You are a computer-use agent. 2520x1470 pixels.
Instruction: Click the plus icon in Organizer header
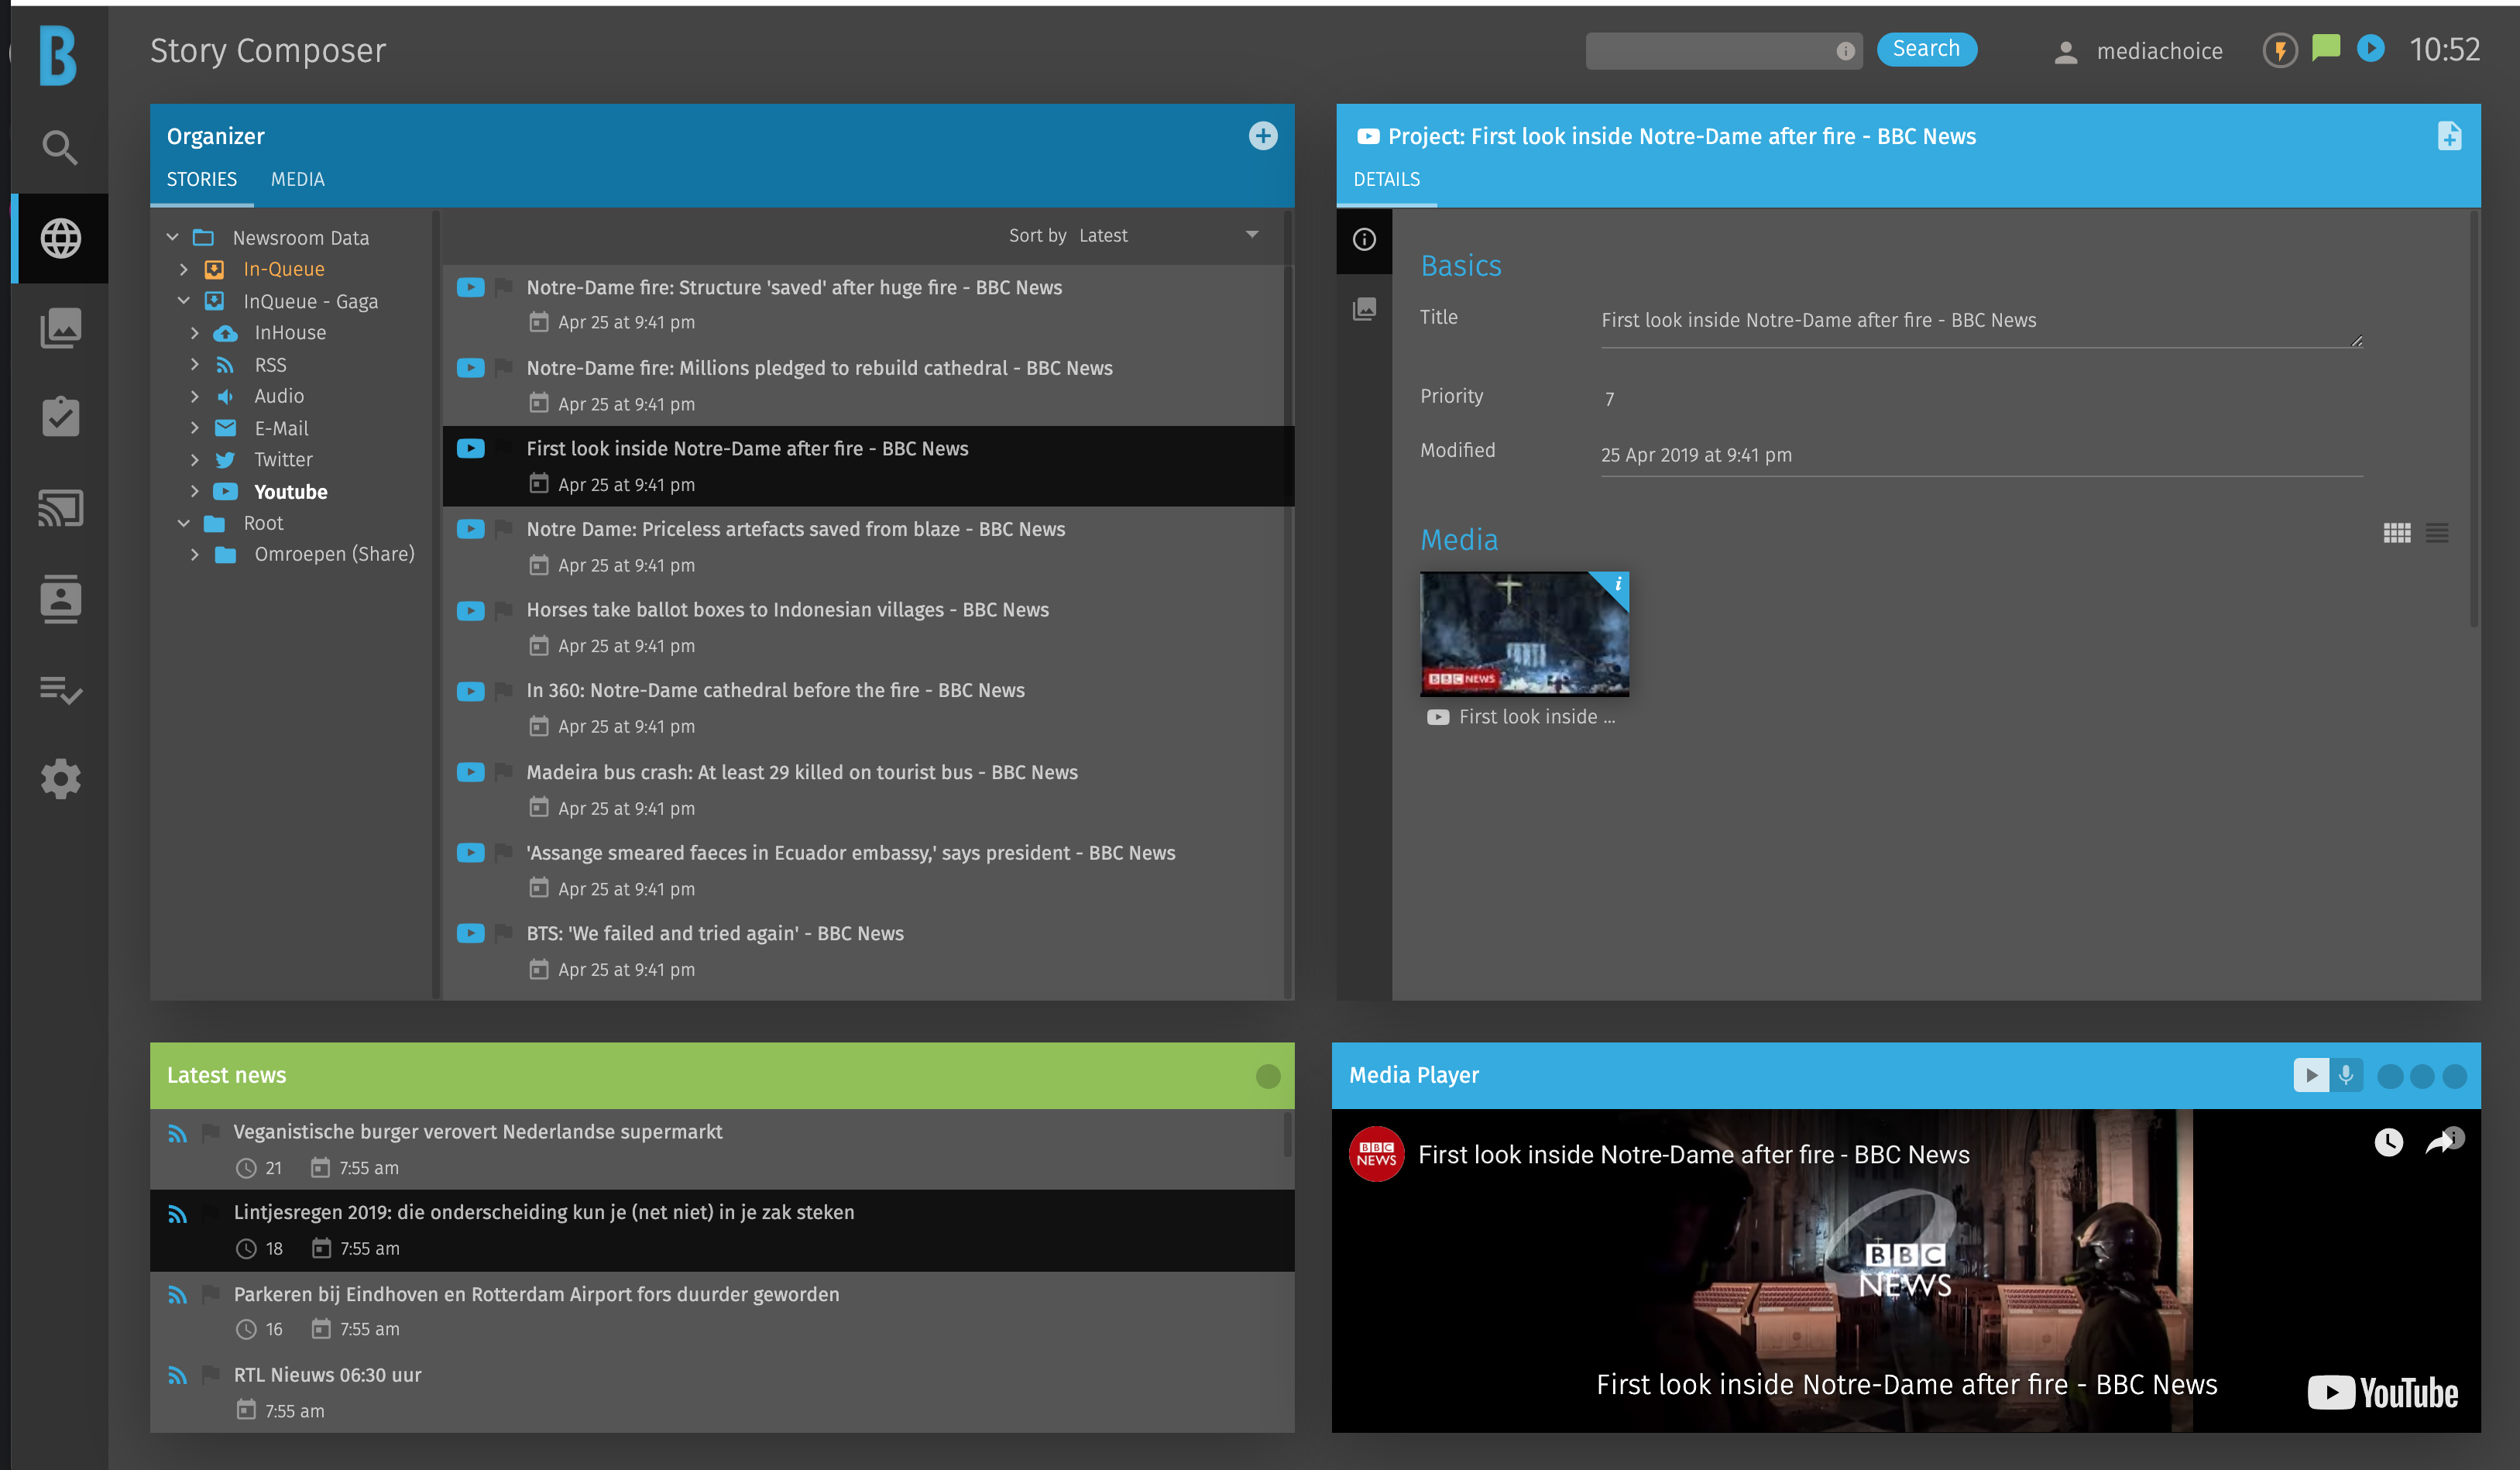click(x=1262, y=136)
